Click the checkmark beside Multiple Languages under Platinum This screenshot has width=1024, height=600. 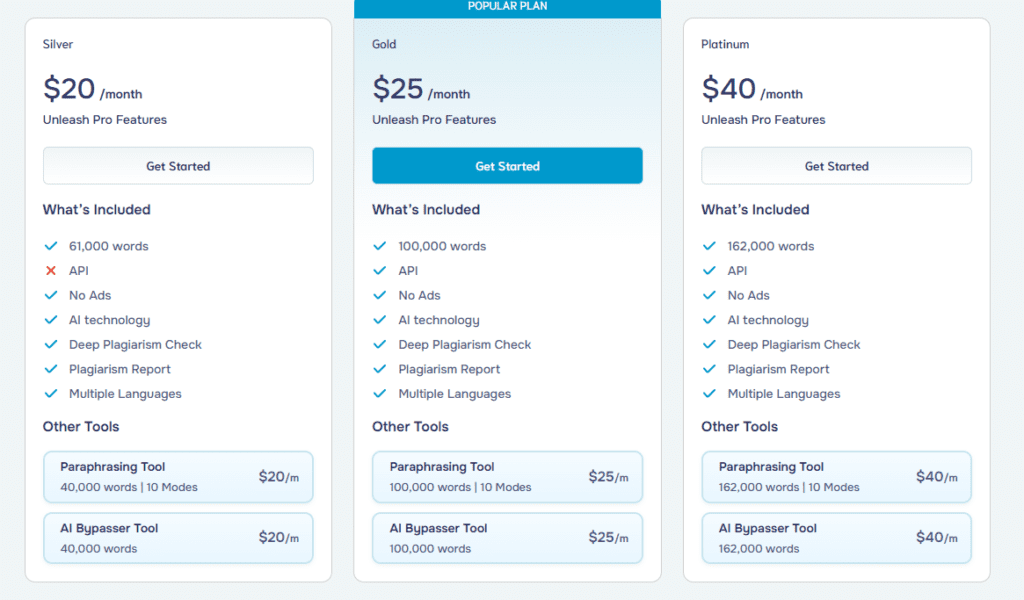click(710, 393)
